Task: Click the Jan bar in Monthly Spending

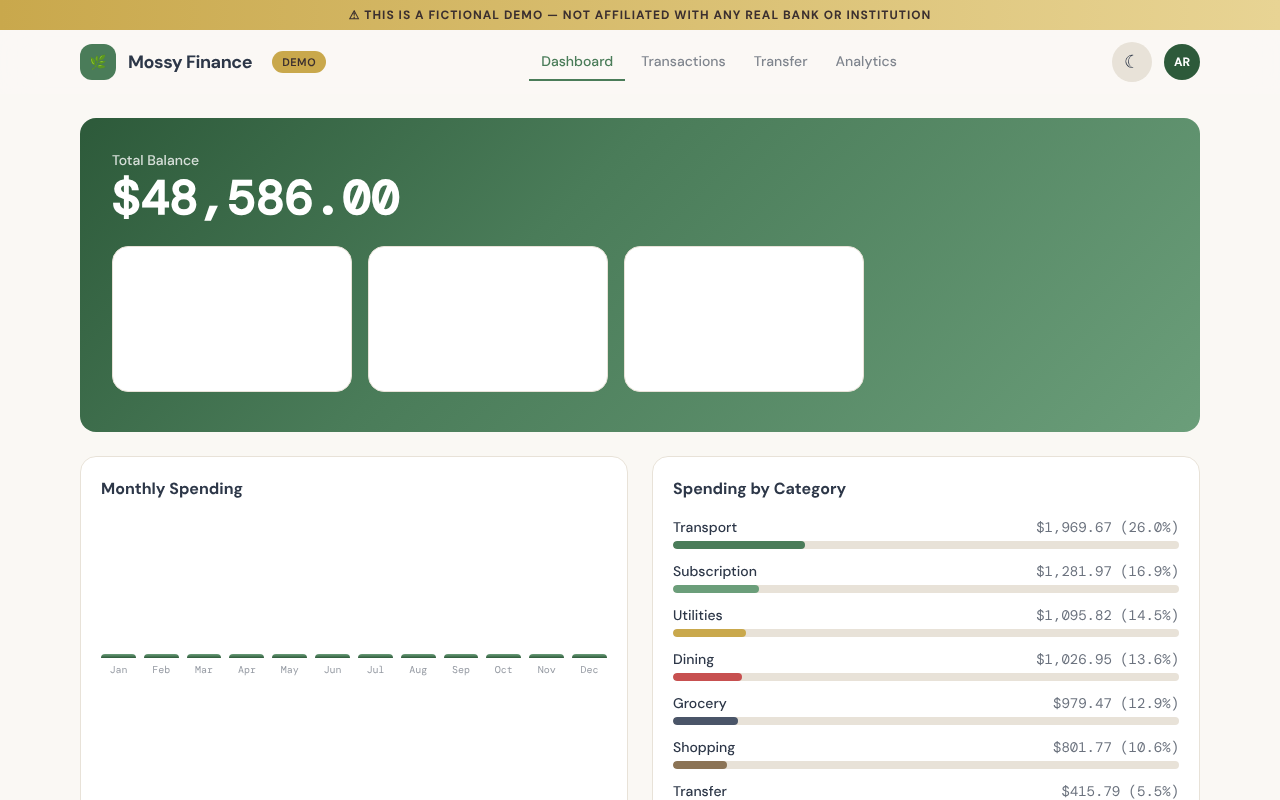Action: coord(119,656)
